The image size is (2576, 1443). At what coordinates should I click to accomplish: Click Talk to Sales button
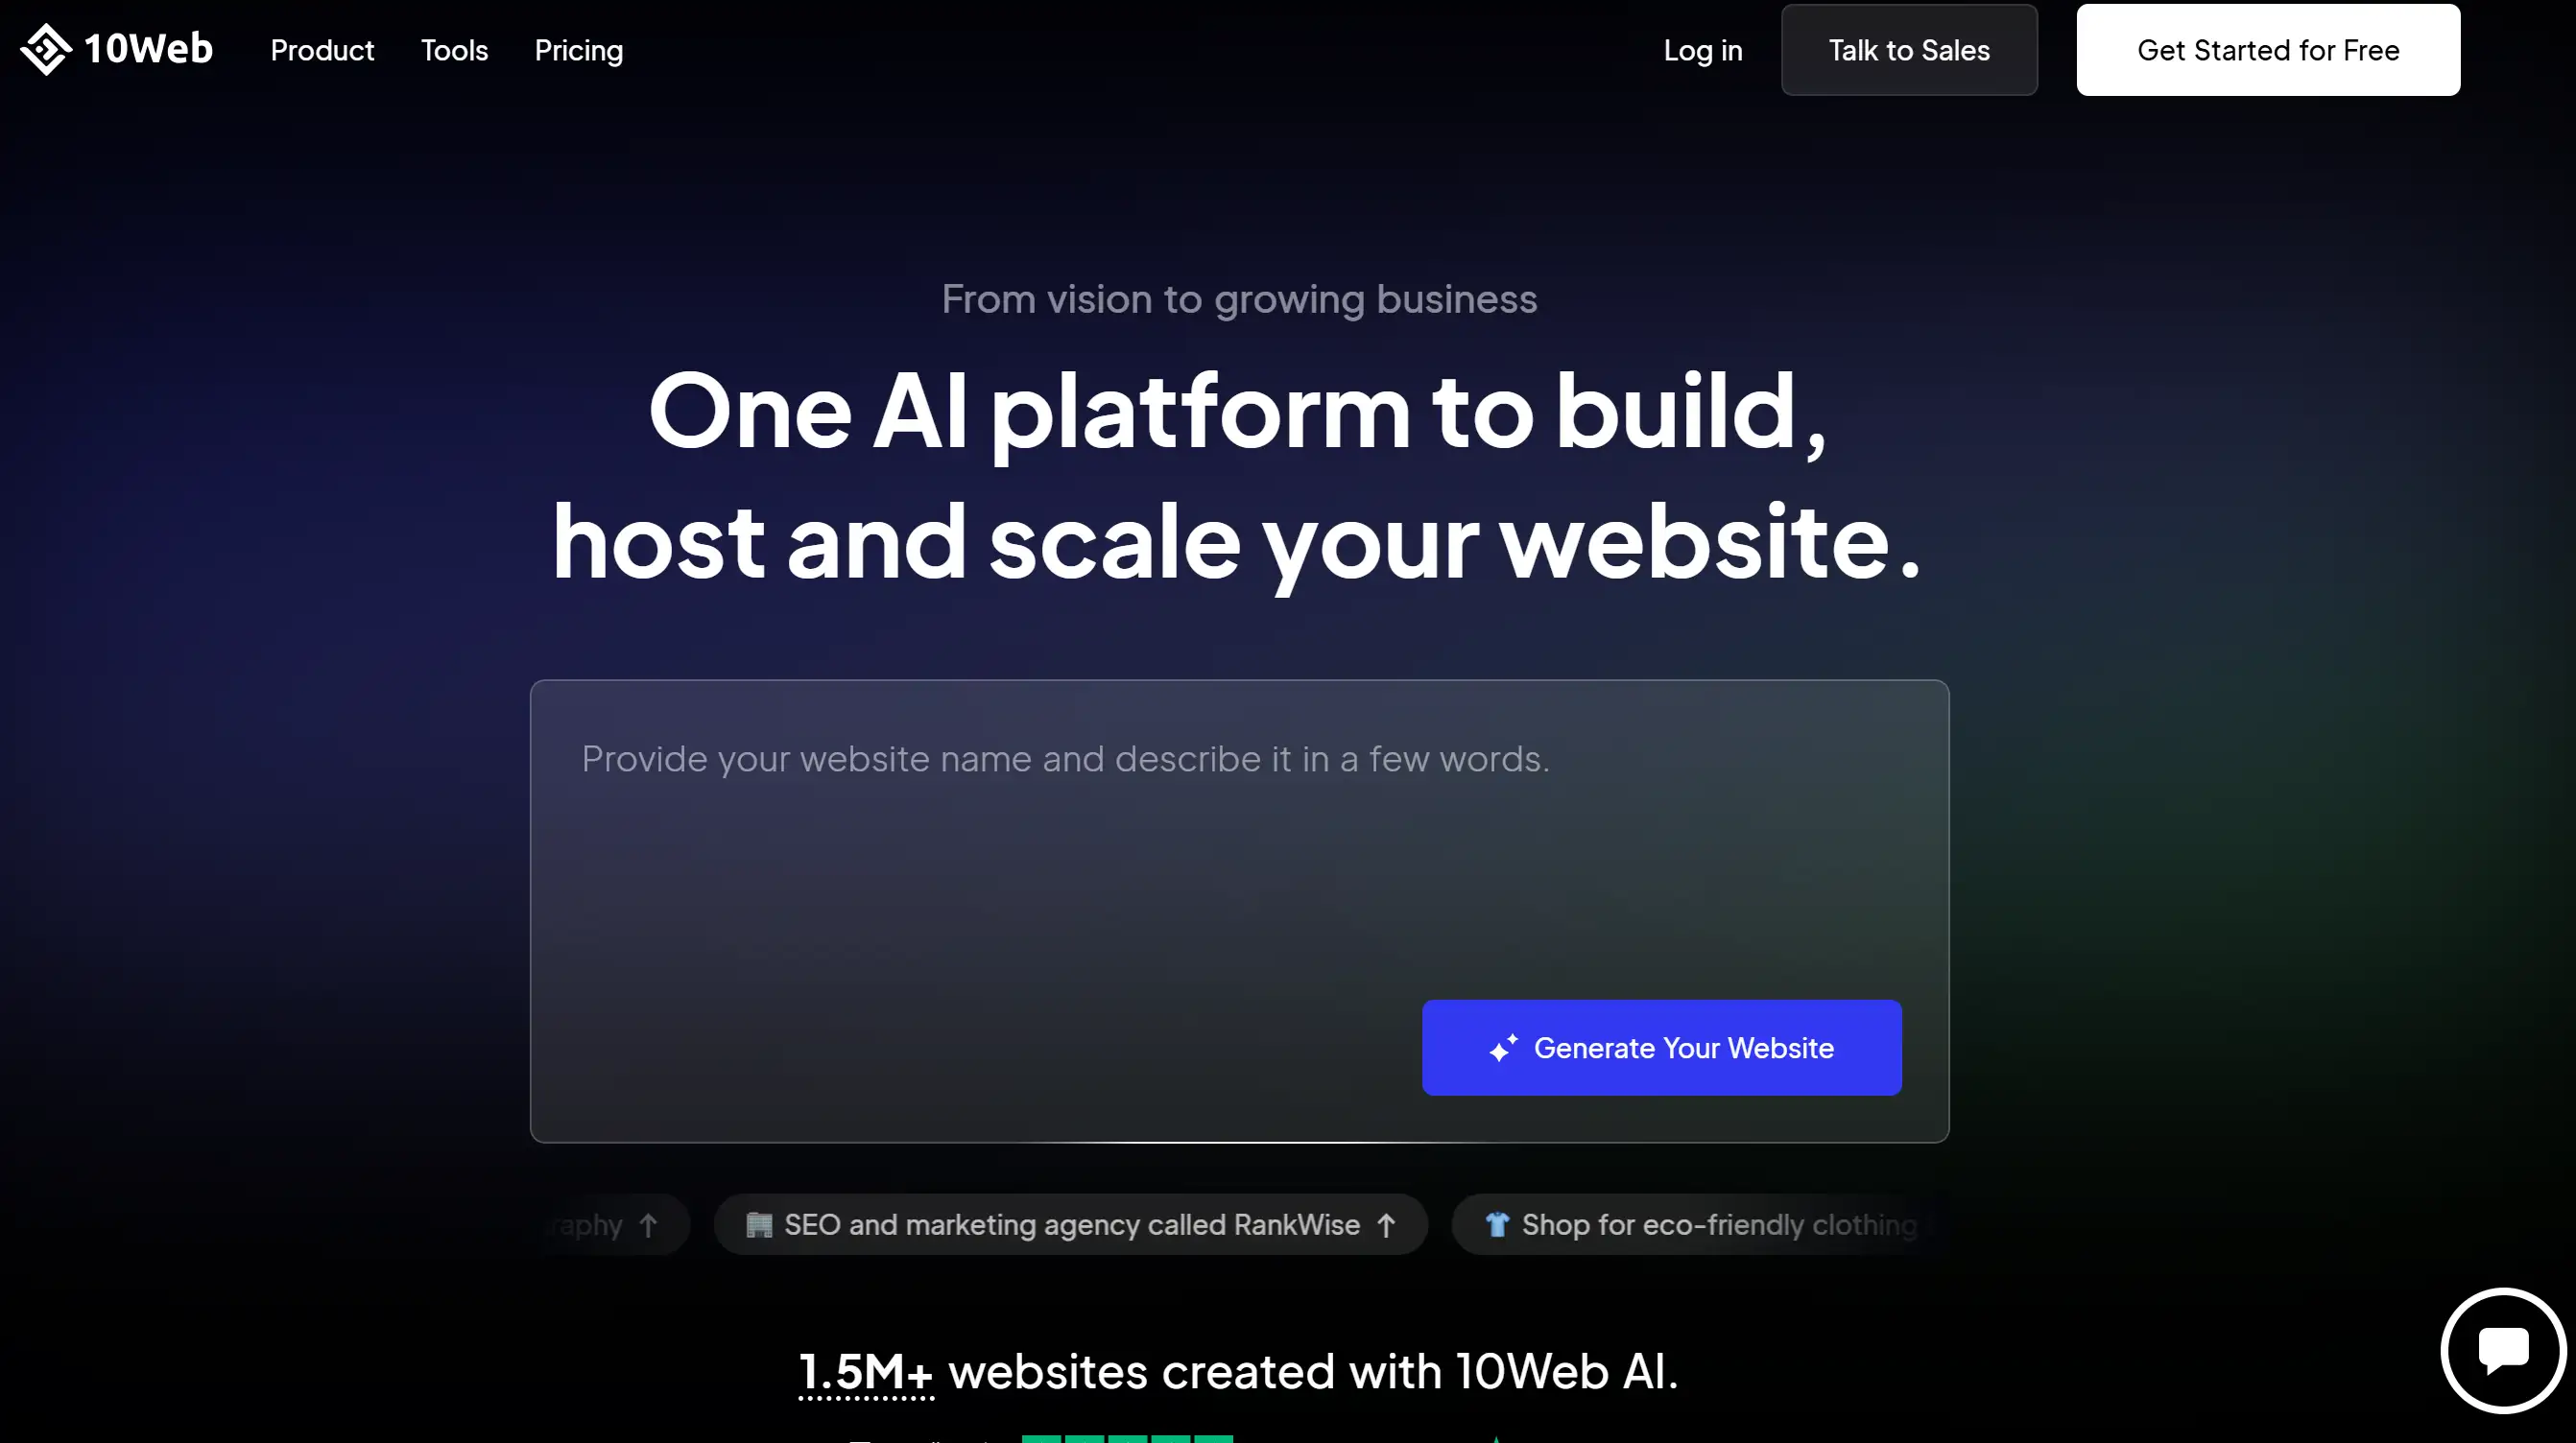1909,50
